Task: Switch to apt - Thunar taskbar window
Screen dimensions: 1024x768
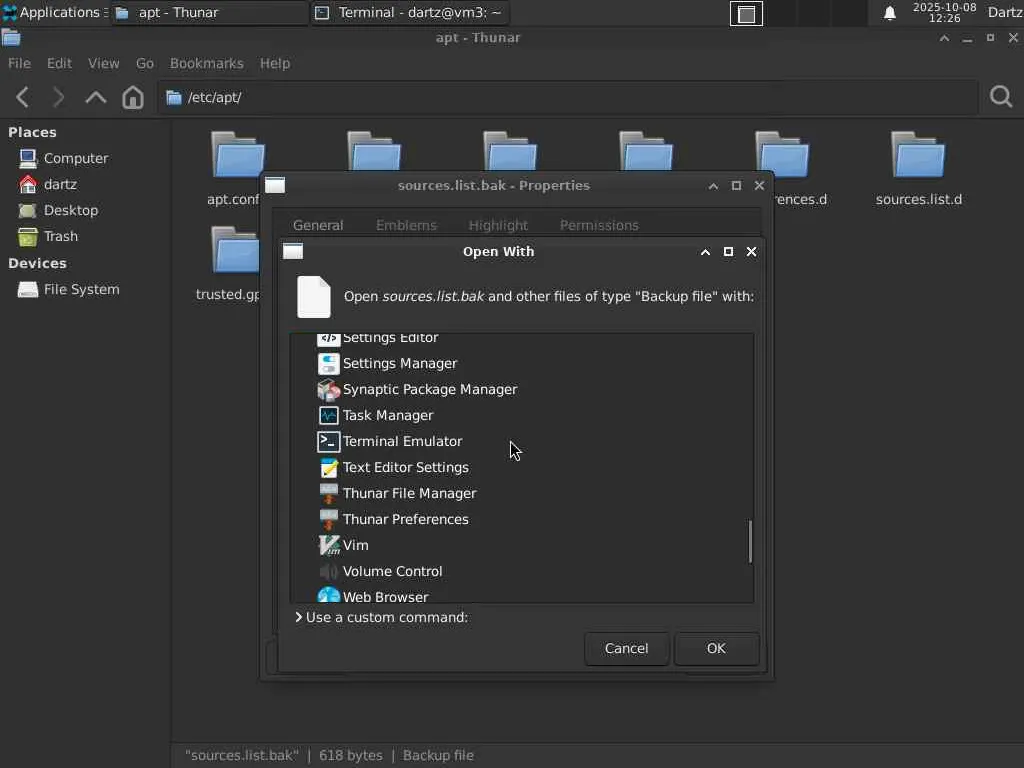Action: click(210, 13)
